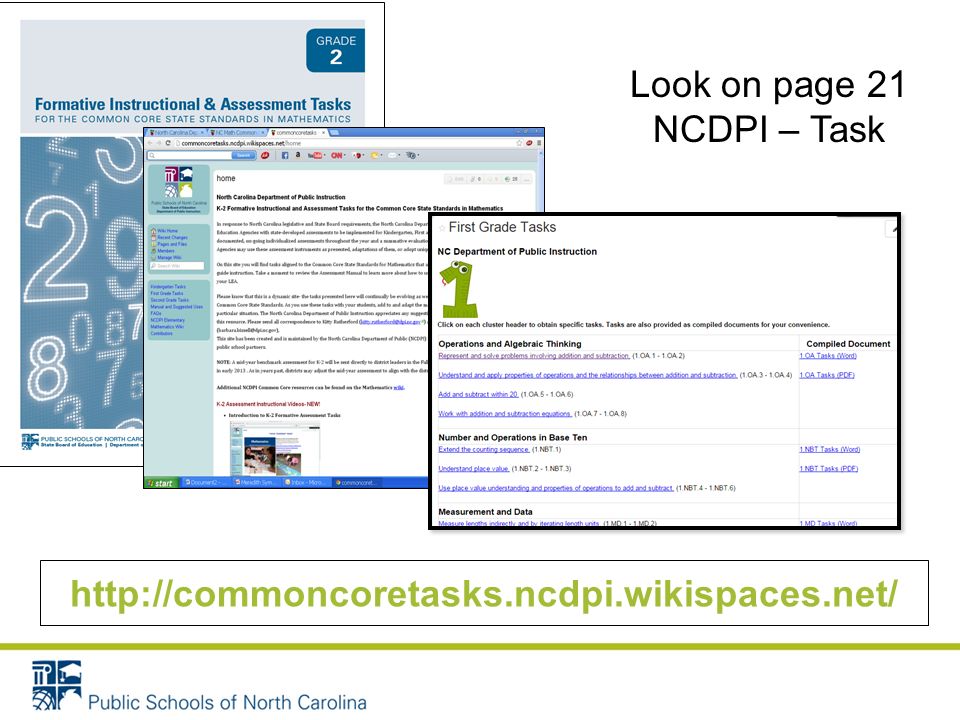The width and height of the screenshot is (960, 720).
Task: Open FAQs sidebar link
Action: [156, 313]
